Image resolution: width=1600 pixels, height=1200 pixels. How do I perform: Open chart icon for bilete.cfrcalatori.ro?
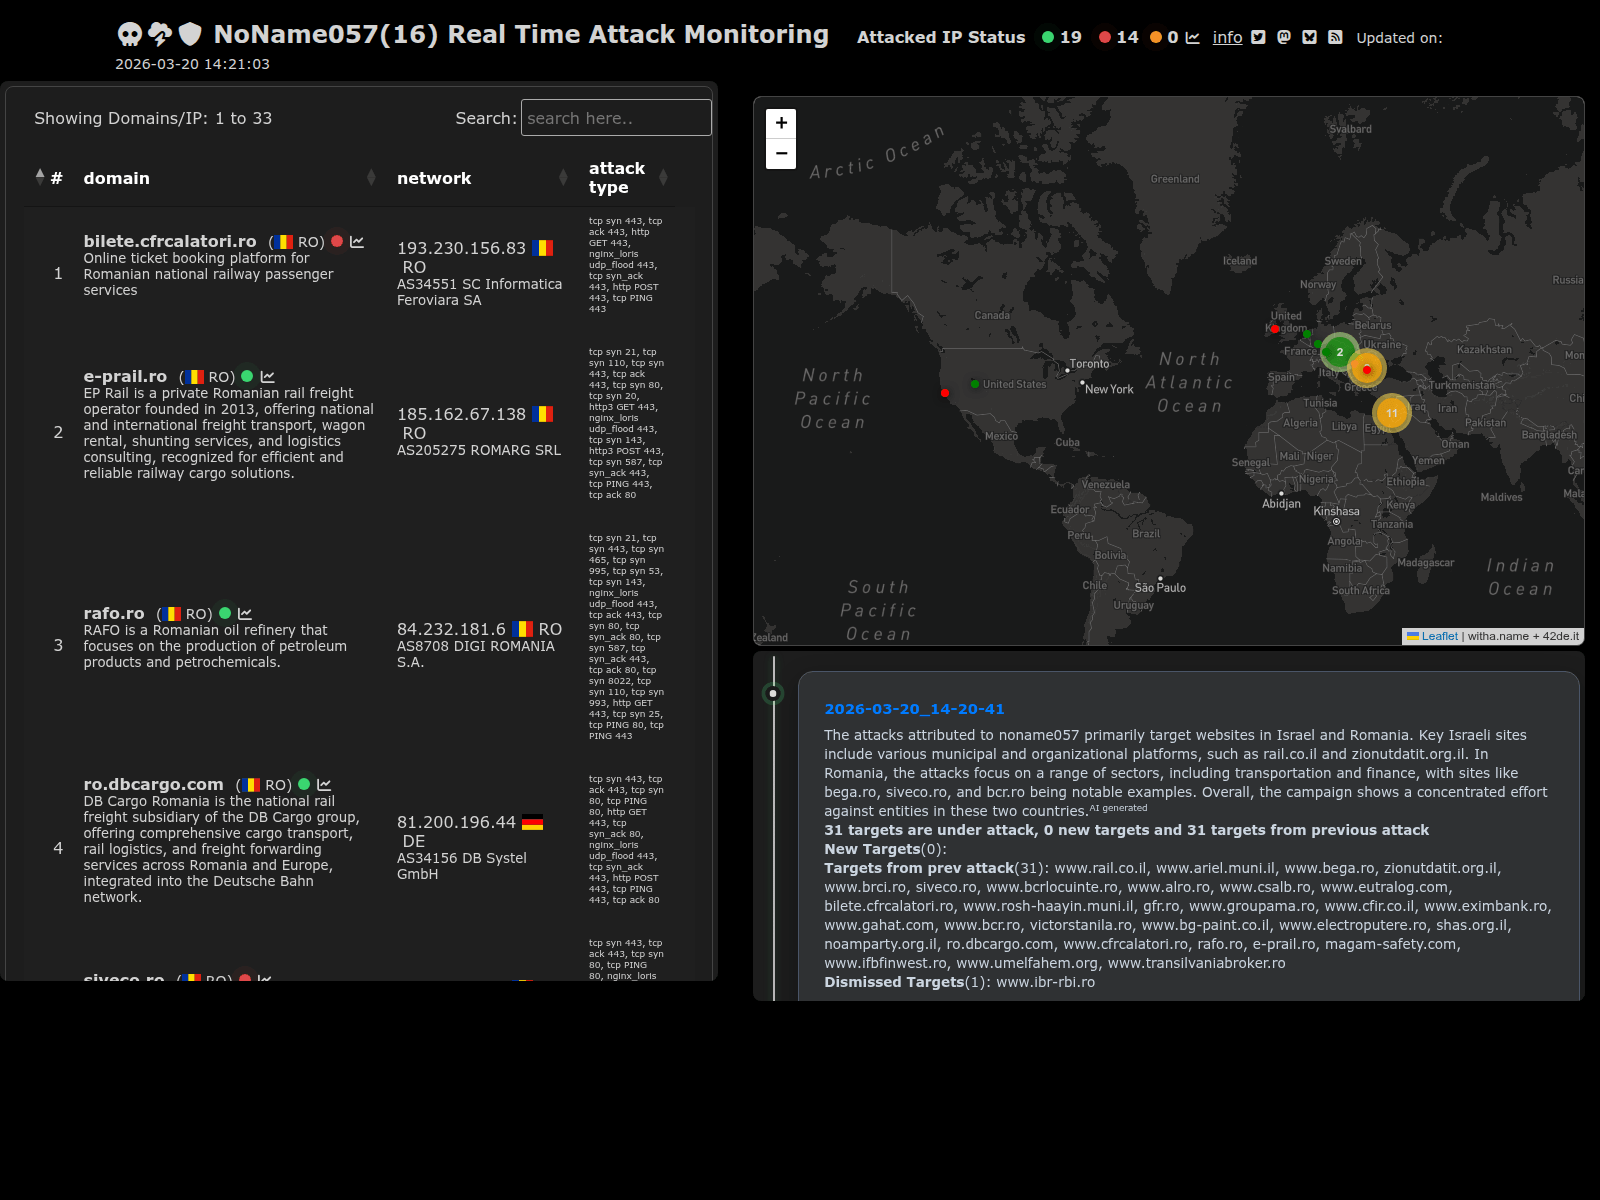[357, 242]
